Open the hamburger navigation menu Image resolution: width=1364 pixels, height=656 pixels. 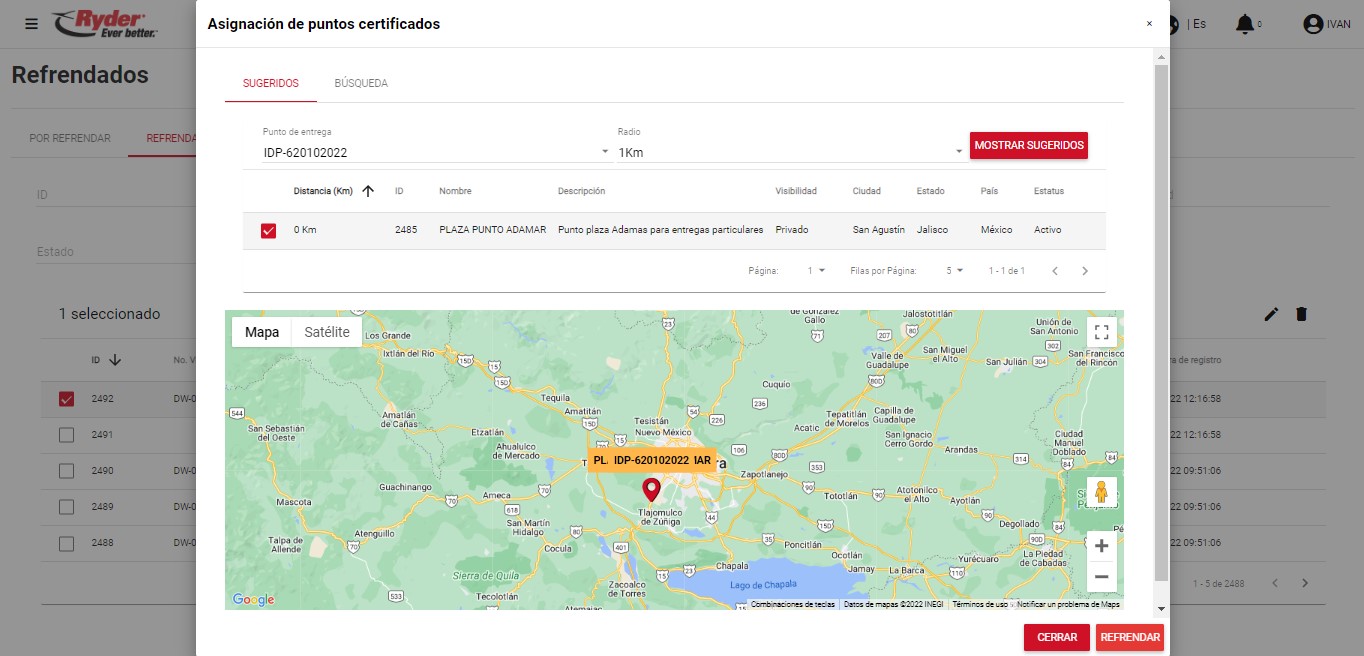32,24
